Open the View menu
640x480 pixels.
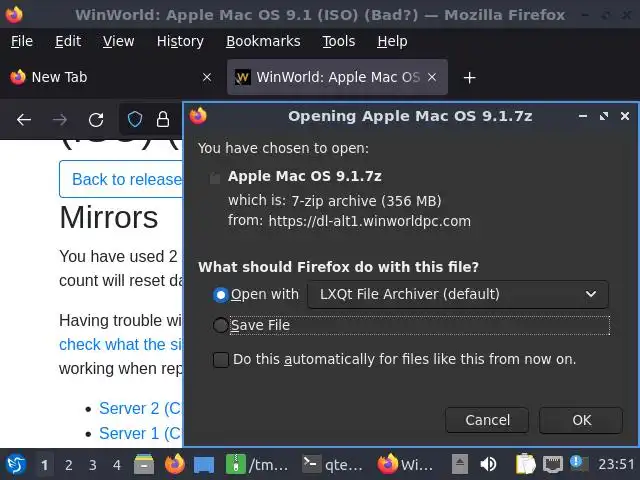pyautogui.click(x=118, y=41)
